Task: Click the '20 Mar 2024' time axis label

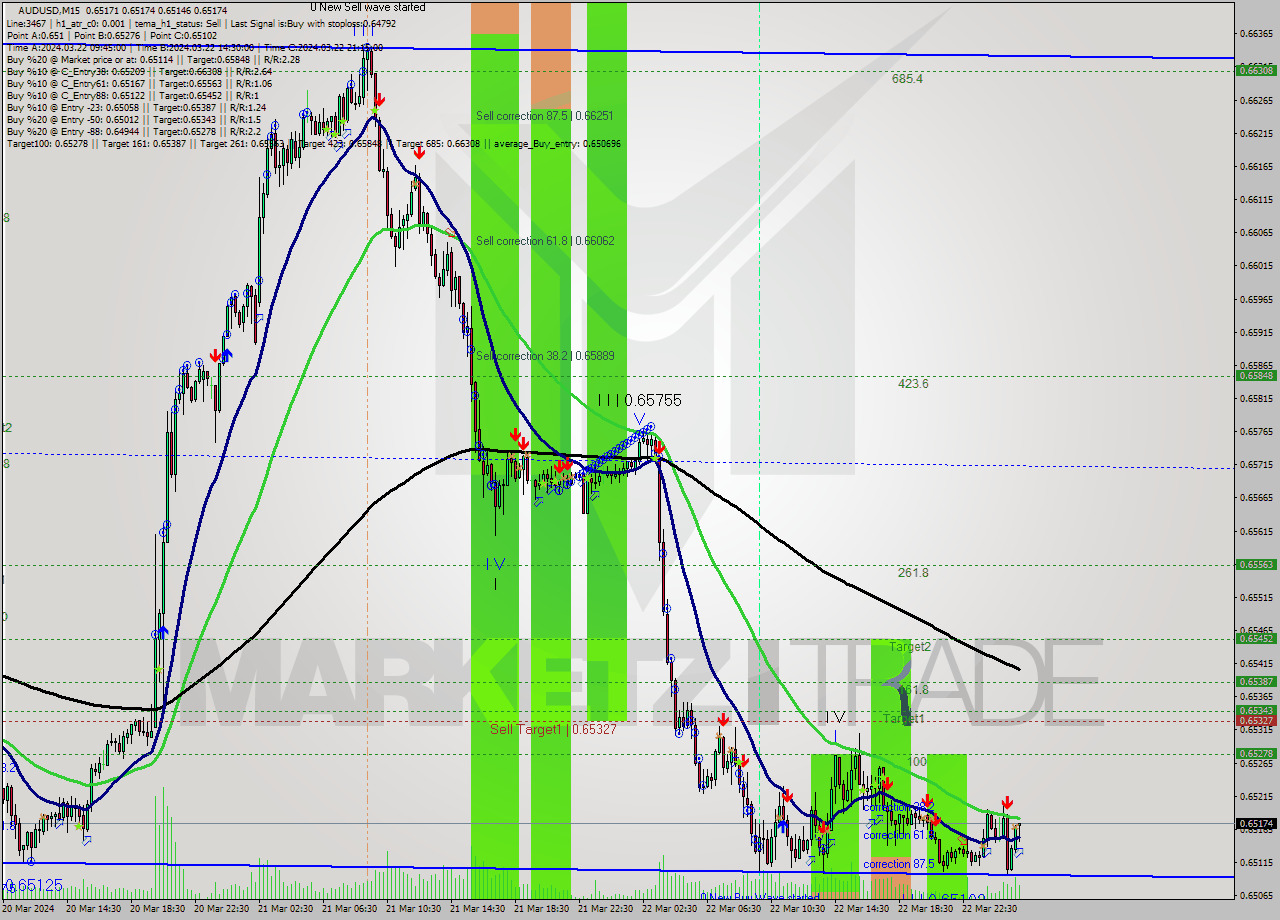Action: (x=30, y=909)
